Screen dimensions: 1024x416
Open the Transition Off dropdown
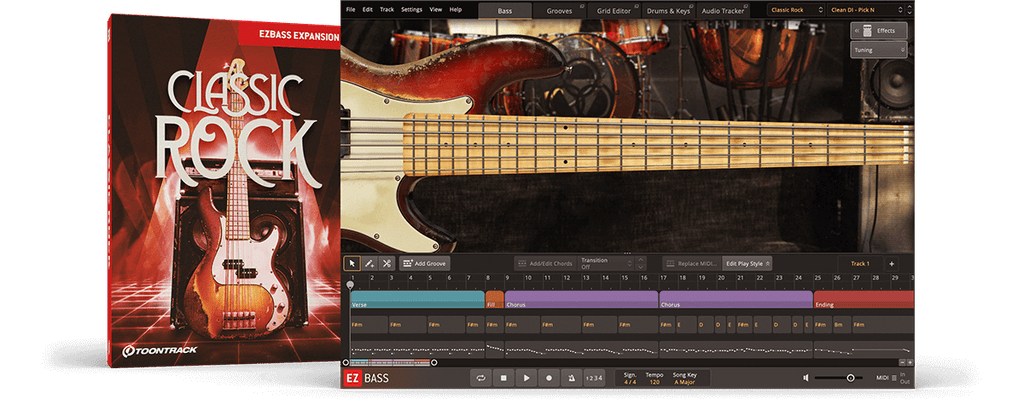pyautogui.click(x=606, y=263)
